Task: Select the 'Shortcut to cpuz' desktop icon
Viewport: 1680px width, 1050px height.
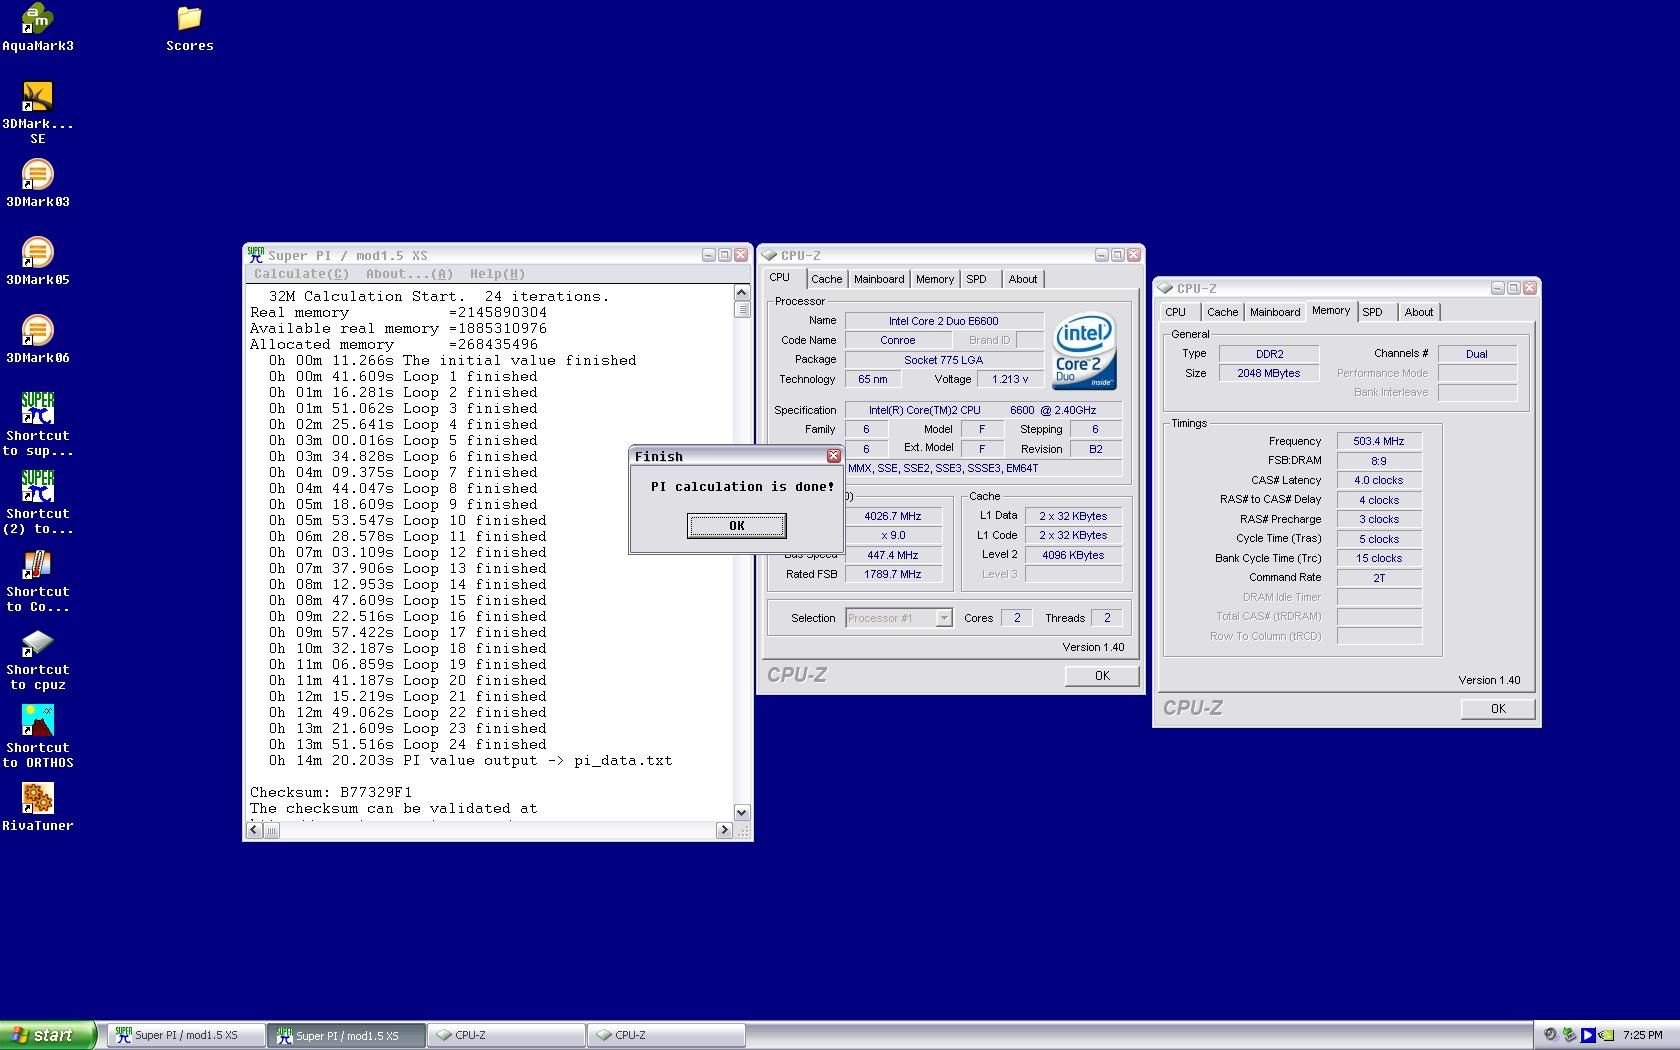Action: click(x=37, y=658)
